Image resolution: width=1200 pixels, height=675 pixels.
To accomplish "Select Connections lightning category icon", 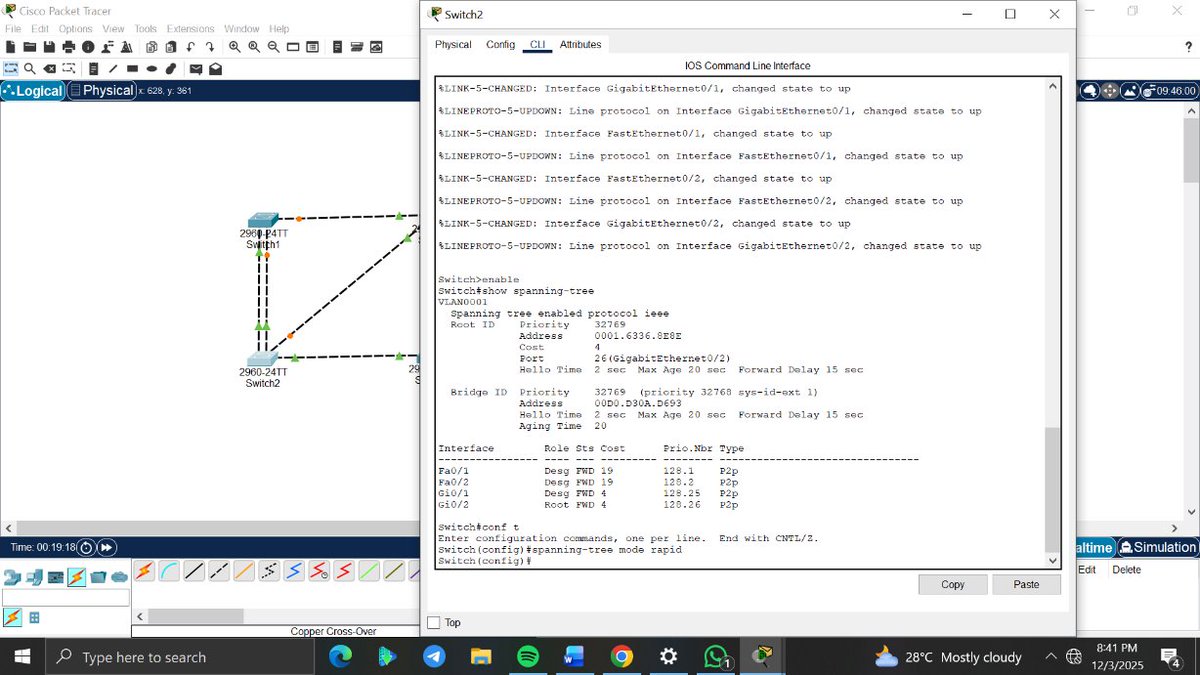I will pos(76,577).
